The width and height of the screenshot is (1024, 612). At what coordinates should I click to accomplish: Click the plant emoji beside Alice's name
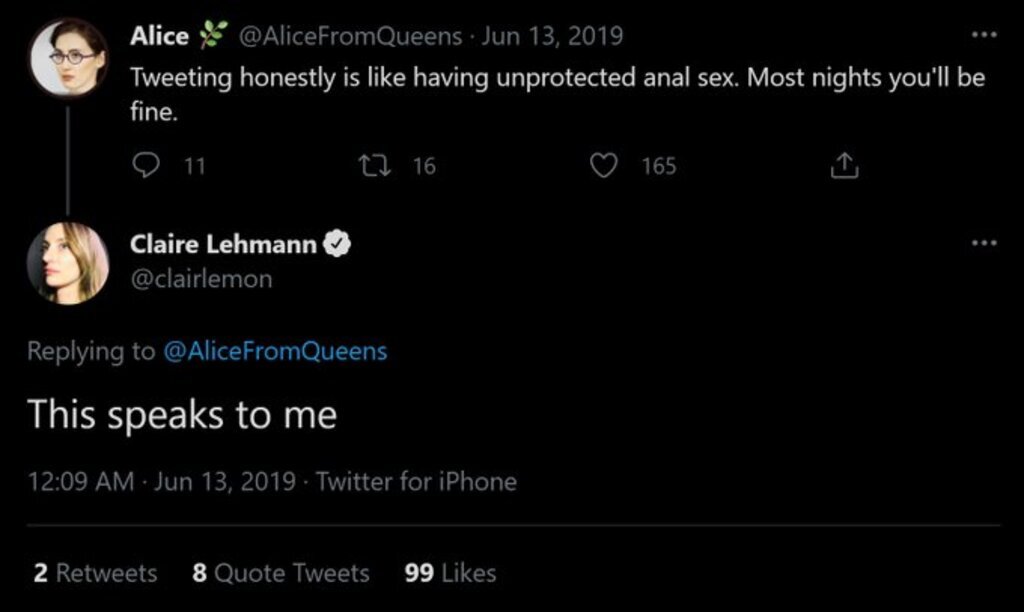tap(214, 36)
